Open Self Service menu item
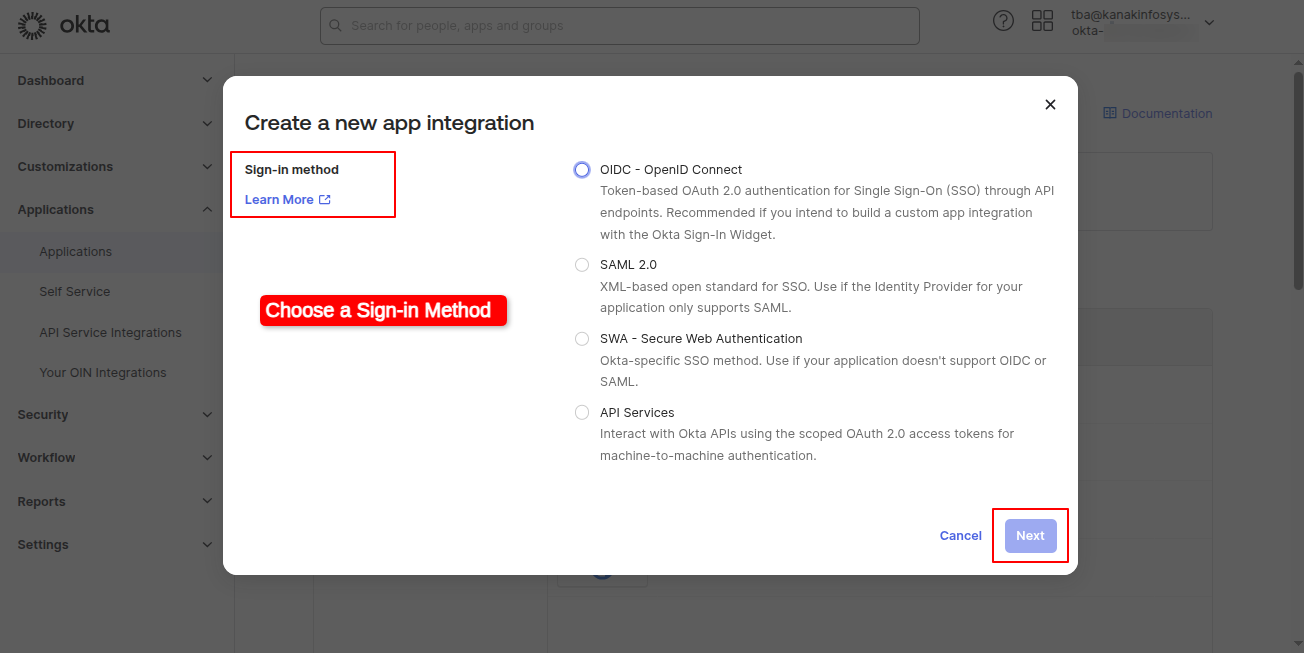 (x=75, y=292)
